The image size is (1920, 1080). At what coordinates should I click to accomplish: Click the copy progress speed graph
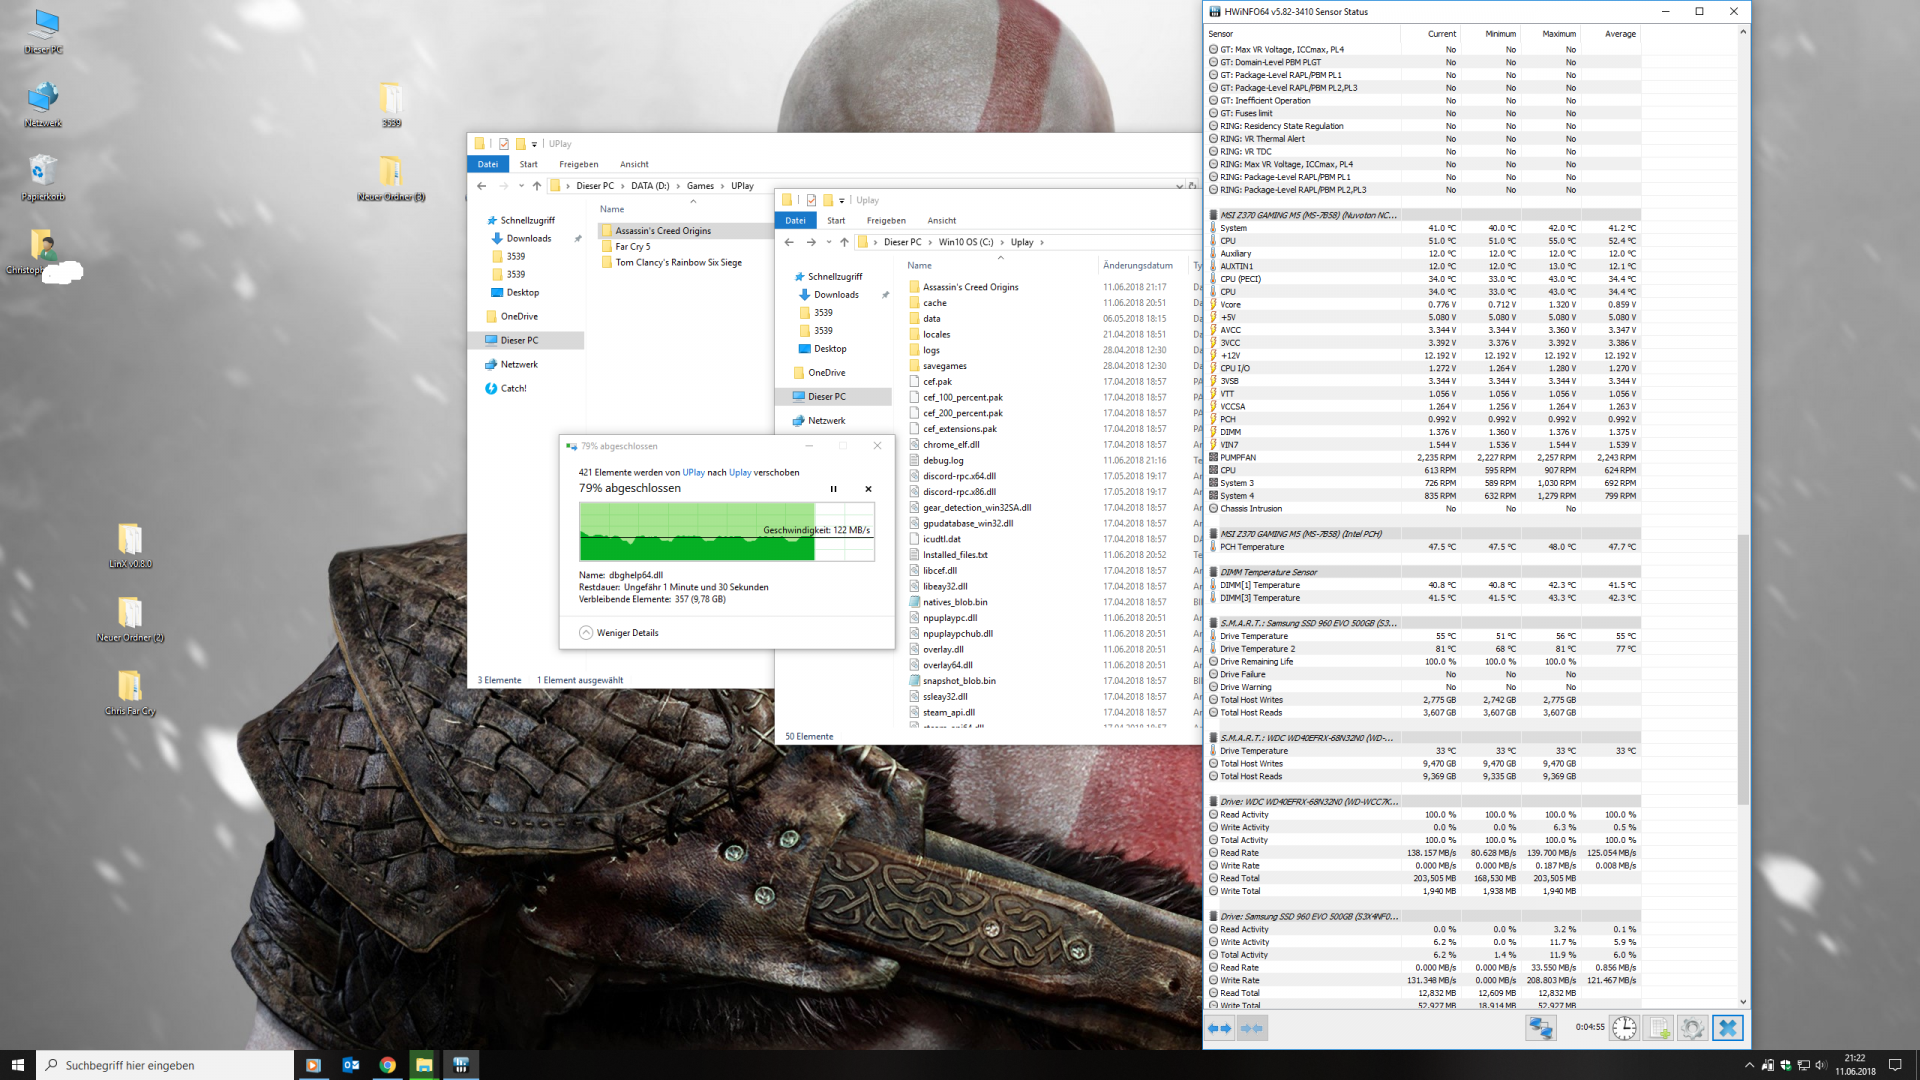coord(726,531)
